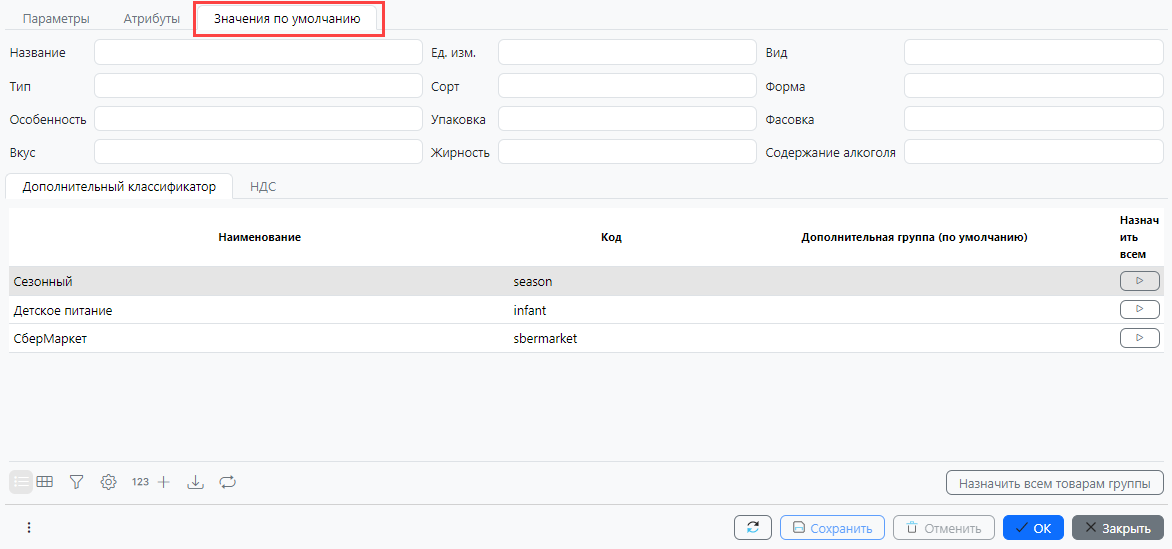Switch to list view icon
The image size is (1172, 549).
[x=21, y=482]
